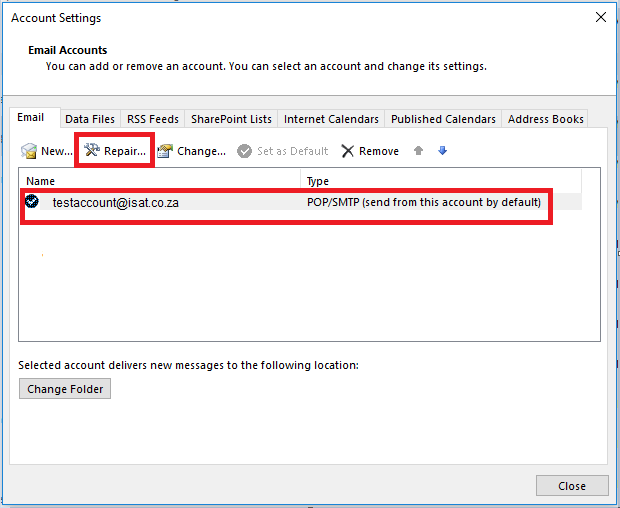This screenshot has height=508, width=620.
Task: Click the Repair tools icon
Action: point(93,151)
